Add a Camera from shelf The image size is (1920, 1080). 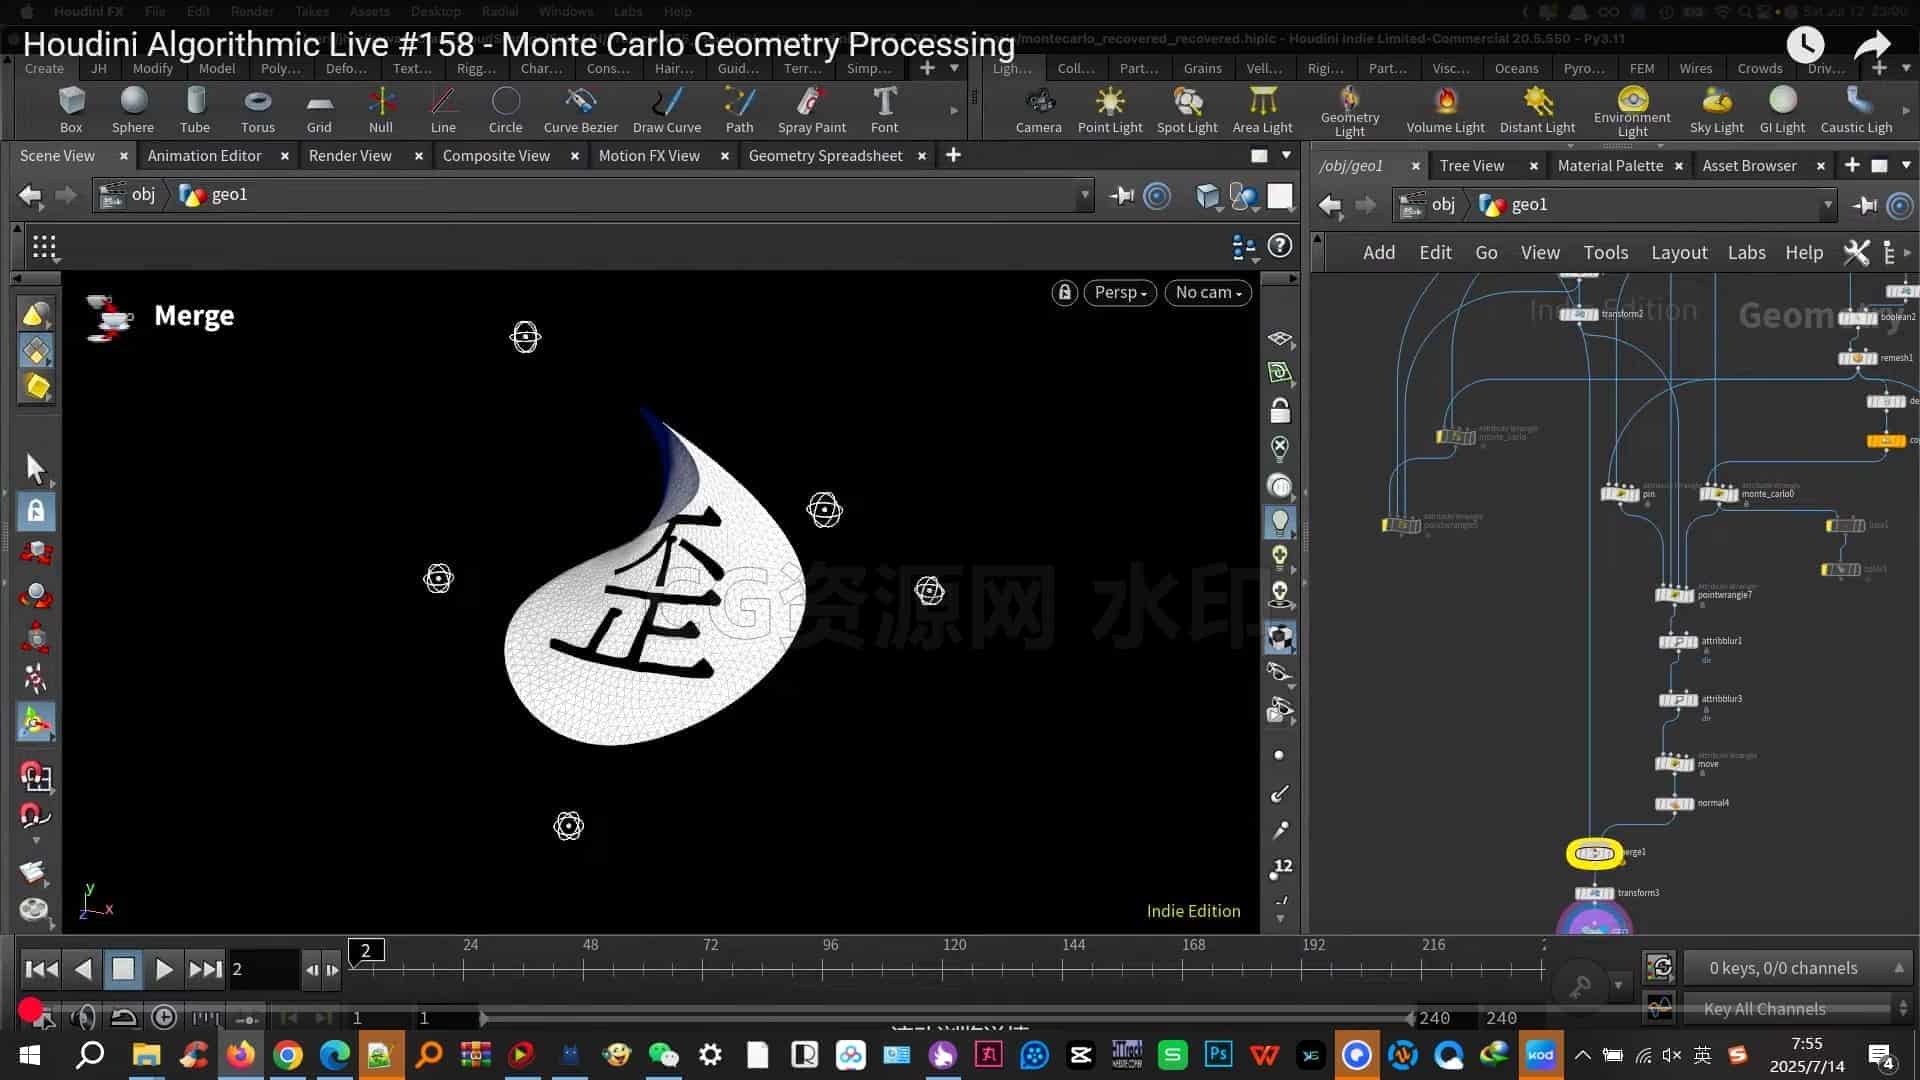[x=1038, y=109]
